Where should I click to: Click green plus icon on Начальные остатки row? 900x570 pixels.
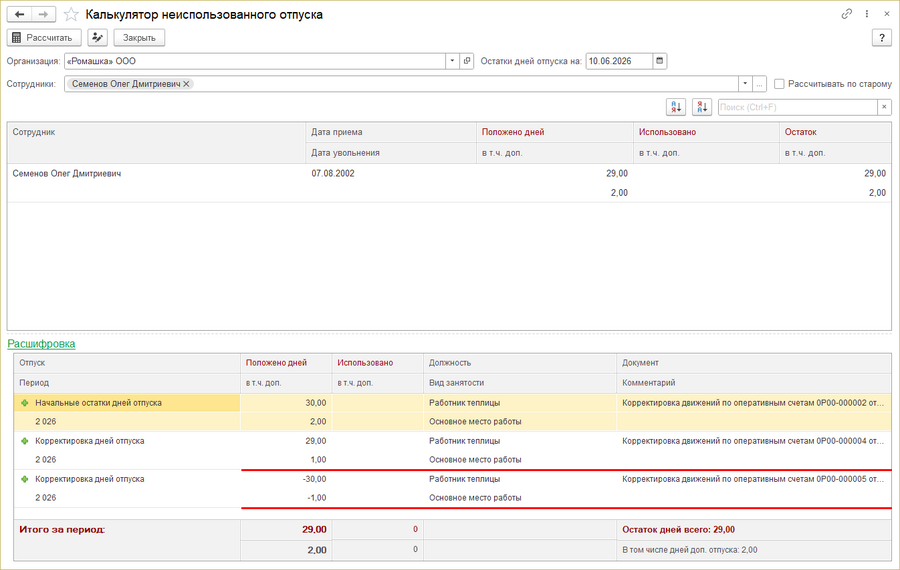point(25,403)
